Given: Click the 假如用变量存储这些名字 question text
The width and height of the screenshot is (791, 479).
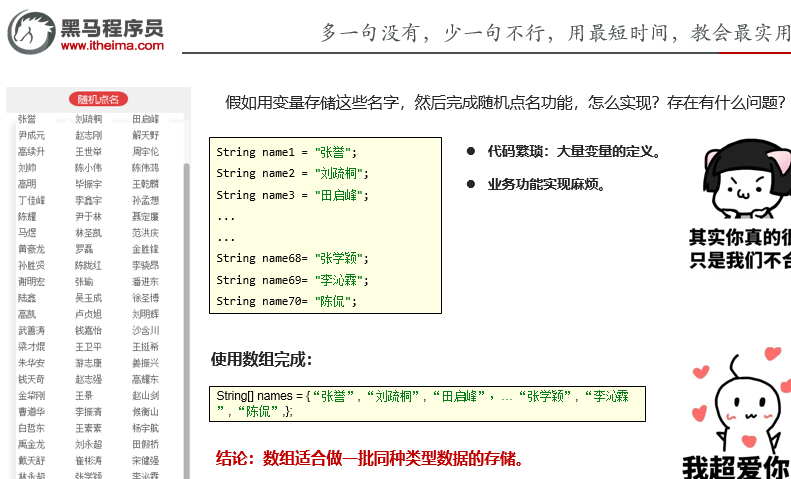Looking at the screenshot, I should coord(505,103).
